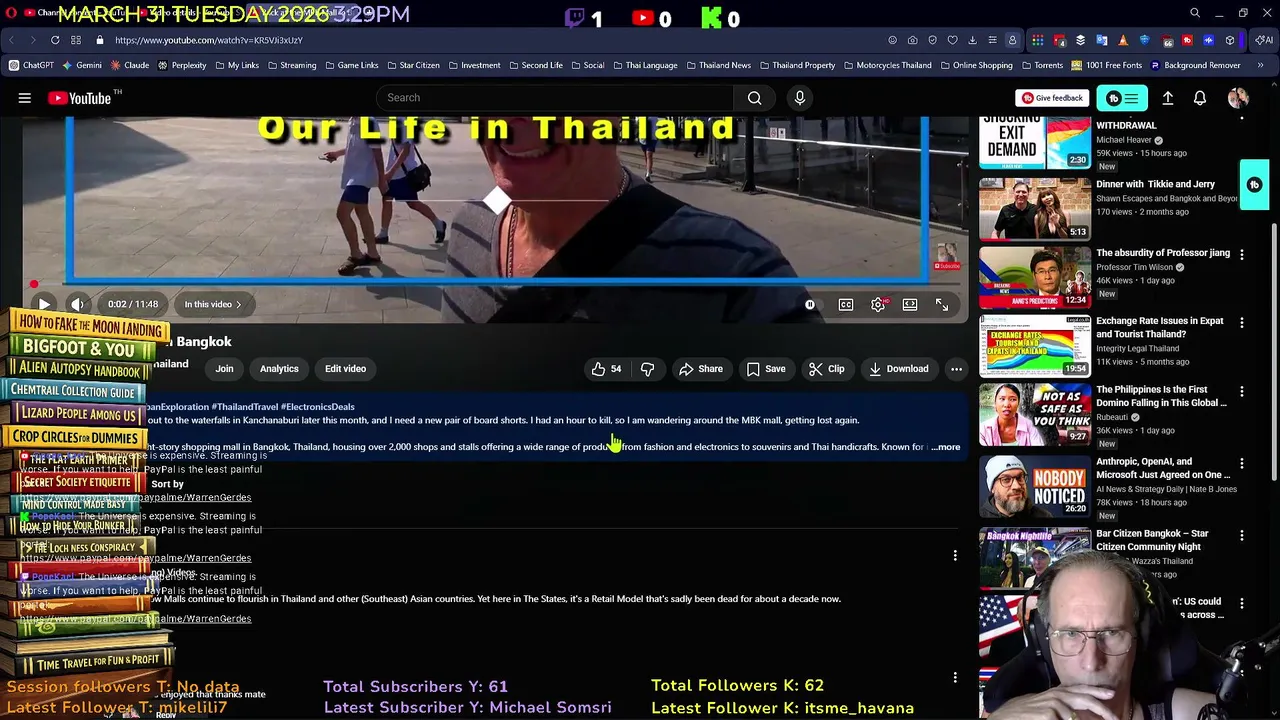Open the cyan extension button beside Give feedback
The height and width of the screenshot is (720, 1280).
tap(1121, 98)
